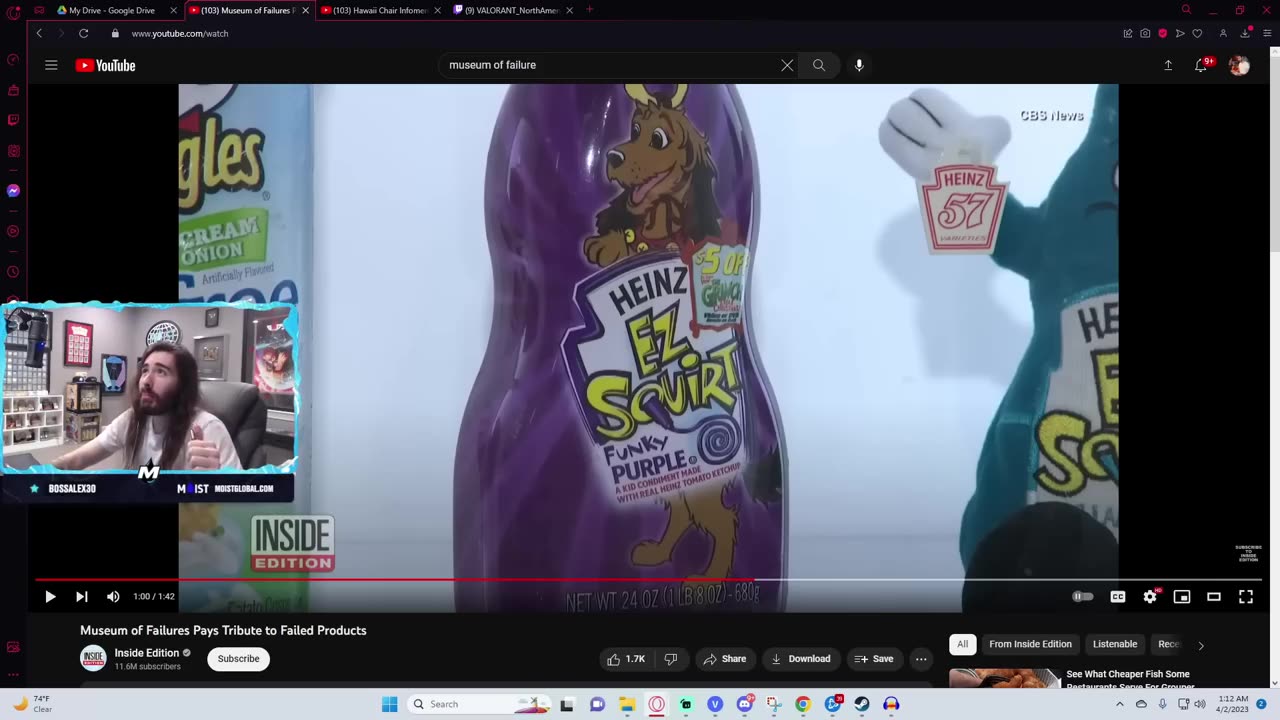Open the Opera easy setup sliders icon
The height and width of the screenshot is (720, 1280).
tap(1267, 33)
